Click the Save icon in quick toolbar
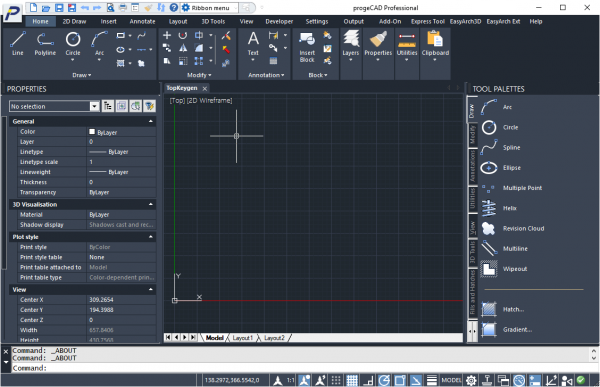 coord(59,8)
